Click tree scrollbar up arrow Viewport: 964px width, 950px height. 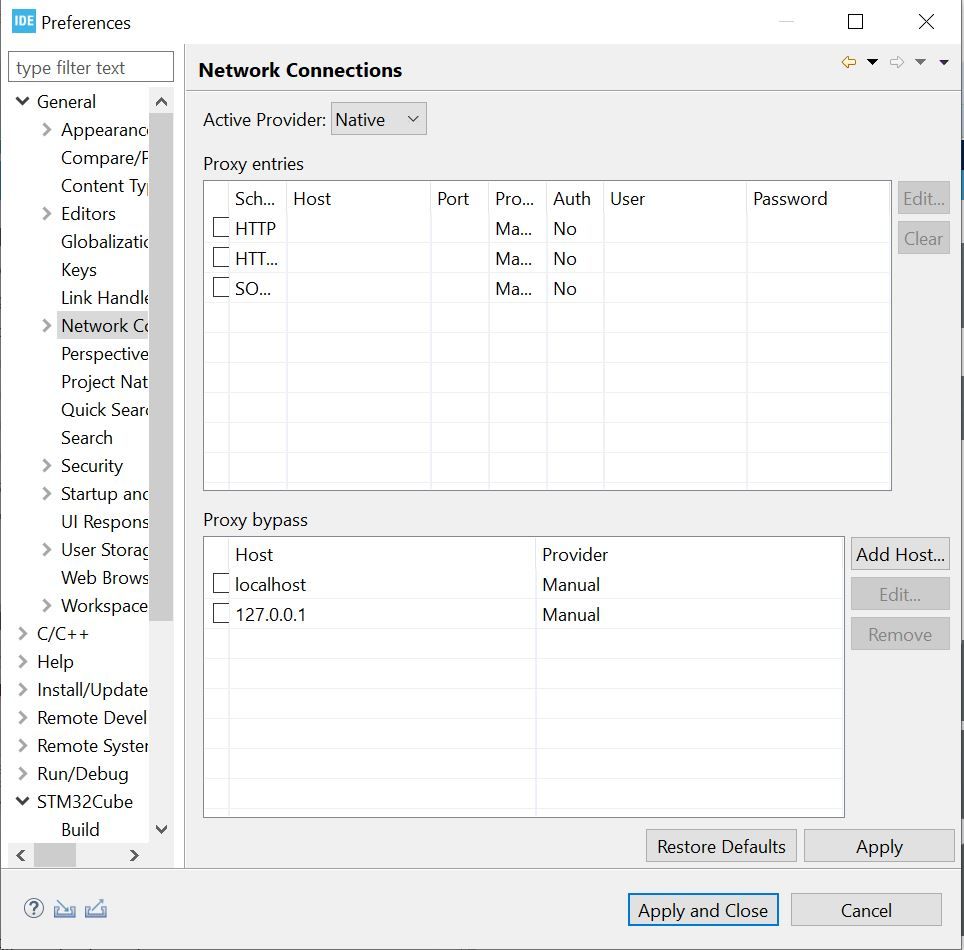coord(161,101)
